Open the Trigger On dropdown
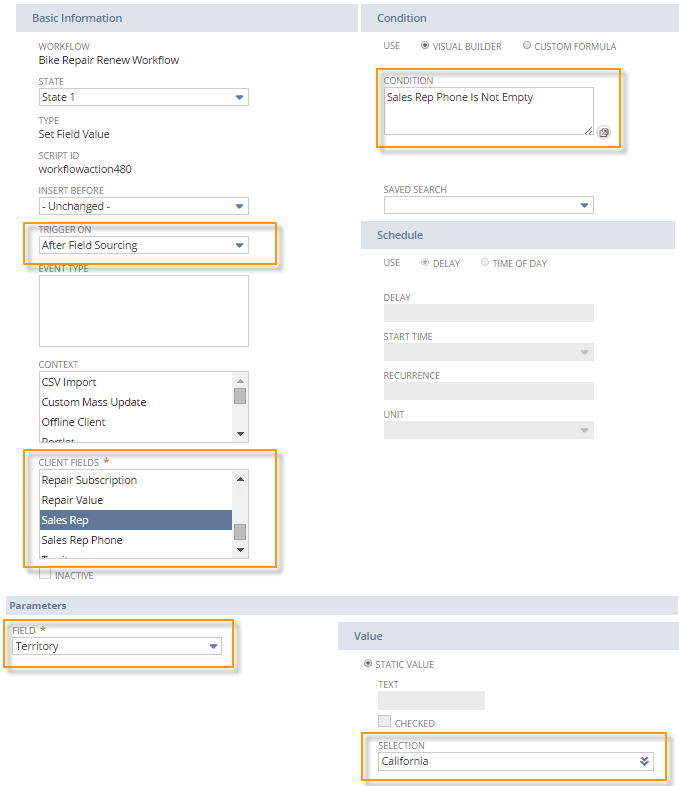Screen dimensions: 679x786 click(x=144, y=245)
